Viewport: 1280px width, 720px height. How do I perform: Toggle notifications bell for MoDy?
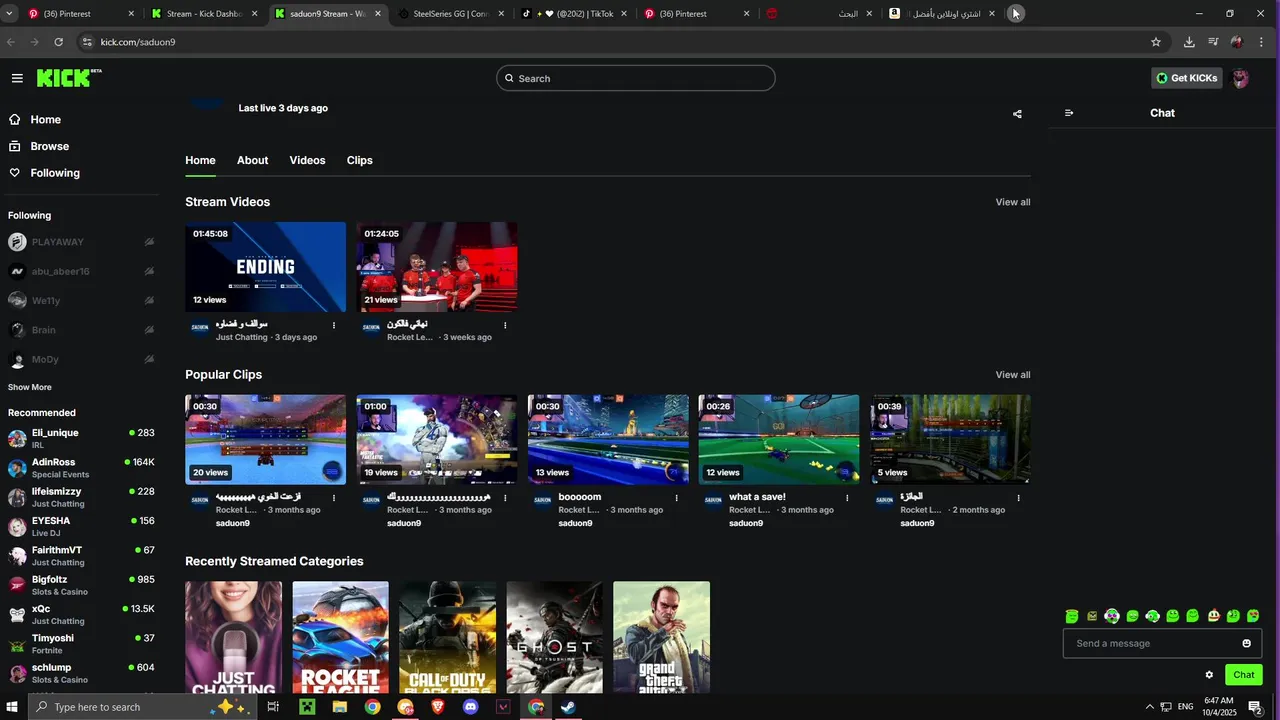point(149,359)
